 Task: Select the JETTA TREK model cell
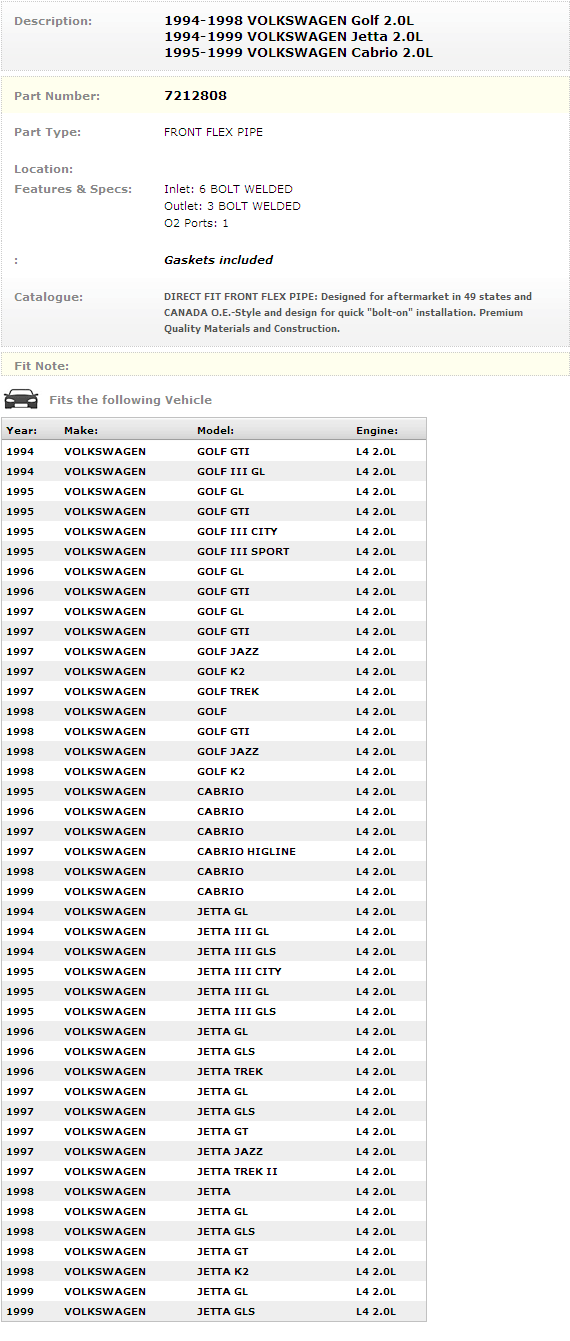click(x=230, y=1071)
